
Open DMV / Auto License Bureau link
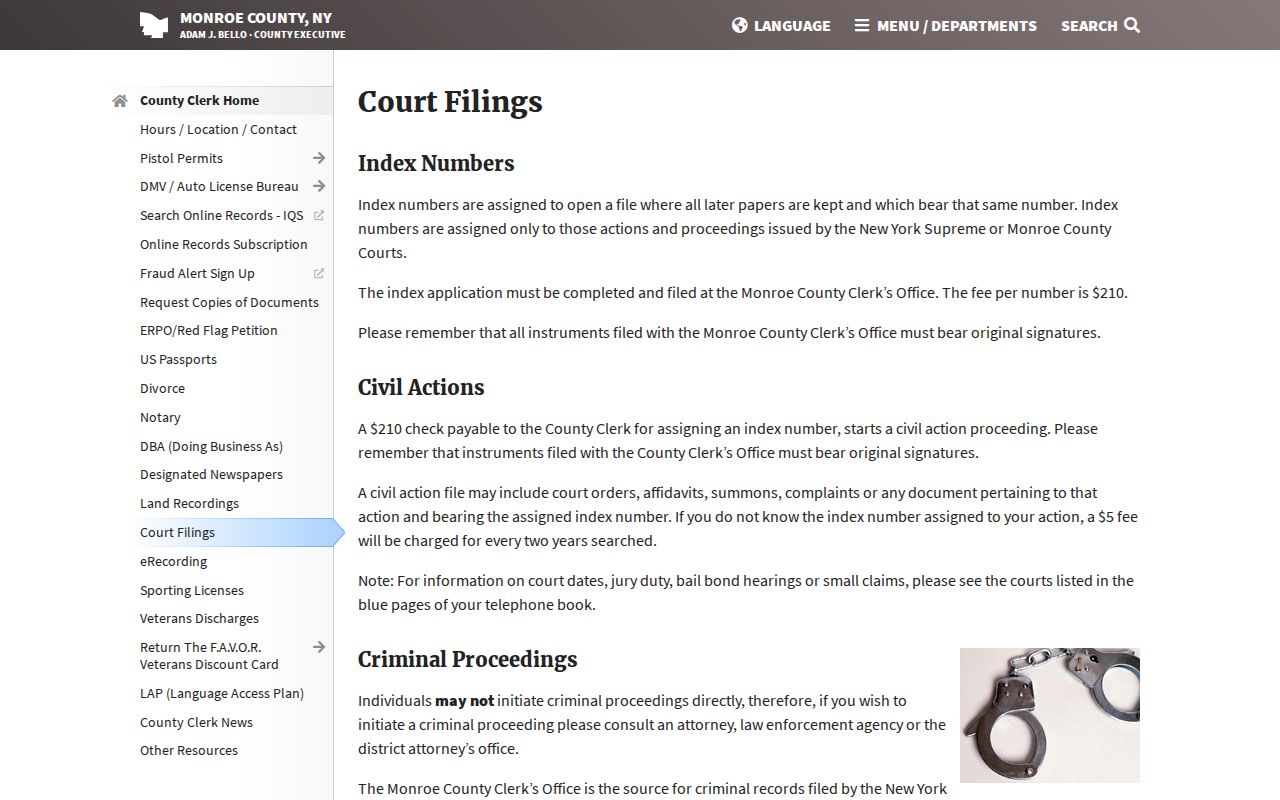coord(219,187)
